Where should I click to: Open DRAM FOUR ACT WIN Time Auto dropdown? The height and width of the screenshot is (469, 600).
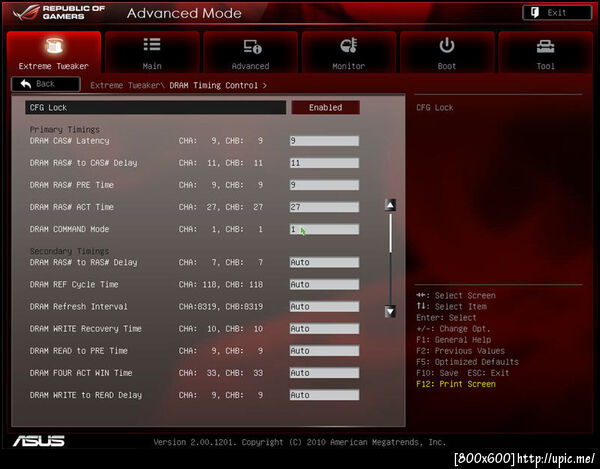pos(324,373)
